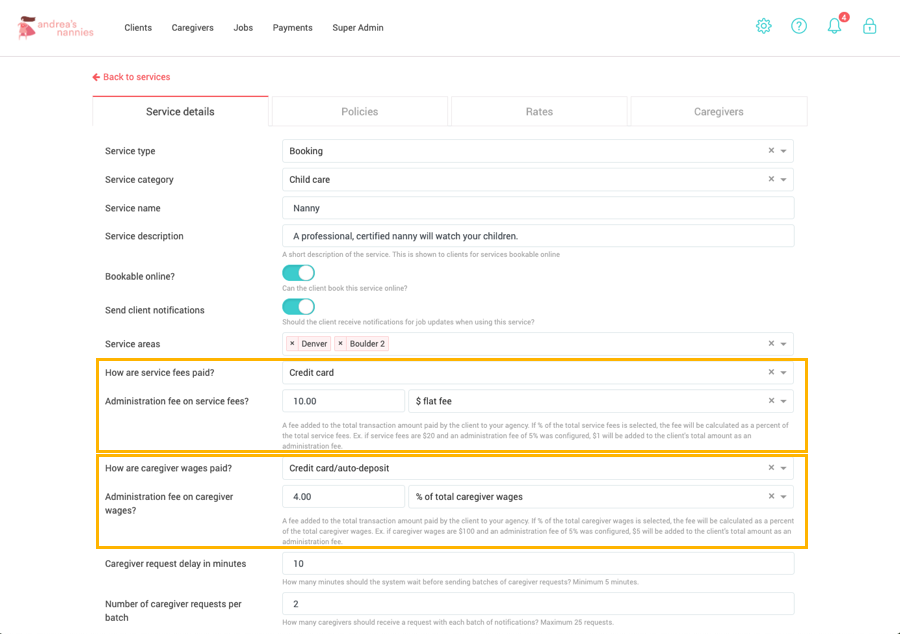Click the lock icon in header
Viewport: 900px width, 634px height.
870,26
